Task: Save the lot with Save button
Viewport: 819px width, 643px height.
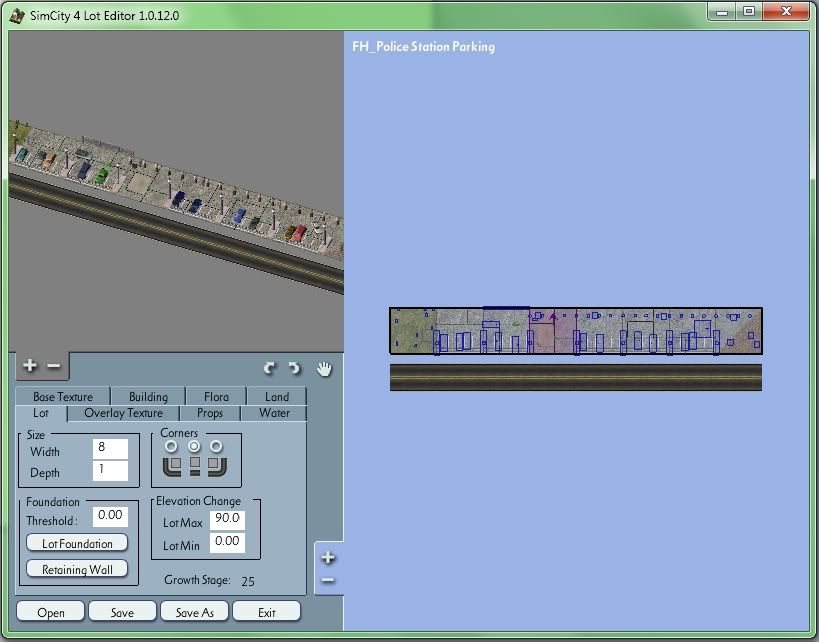Action: click(122, 612)
